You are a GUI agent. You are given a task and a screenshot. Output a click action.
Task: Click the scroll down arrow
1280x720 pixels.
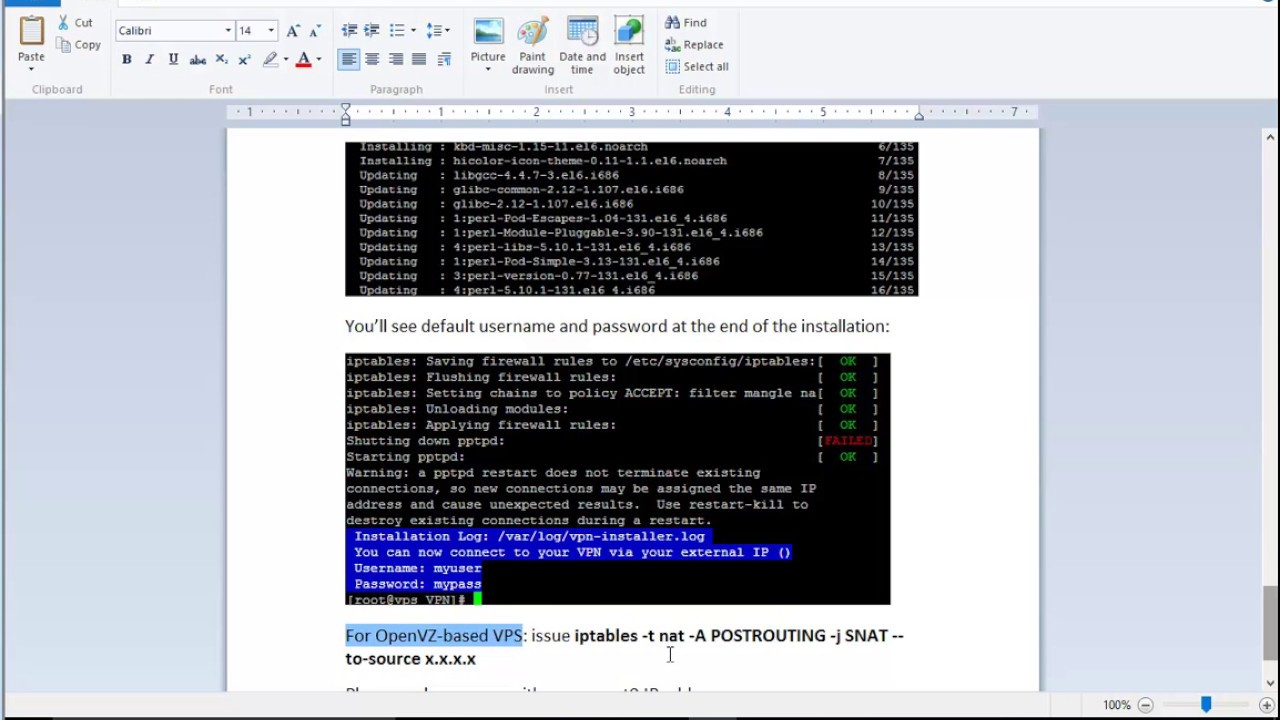tap(1270, 683)
